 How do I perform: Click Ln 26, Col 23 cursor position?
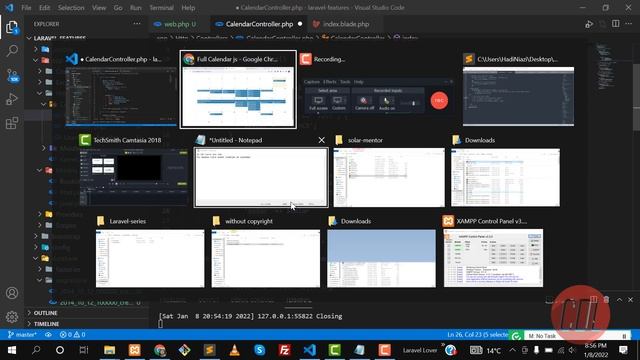tap(478, 335)
